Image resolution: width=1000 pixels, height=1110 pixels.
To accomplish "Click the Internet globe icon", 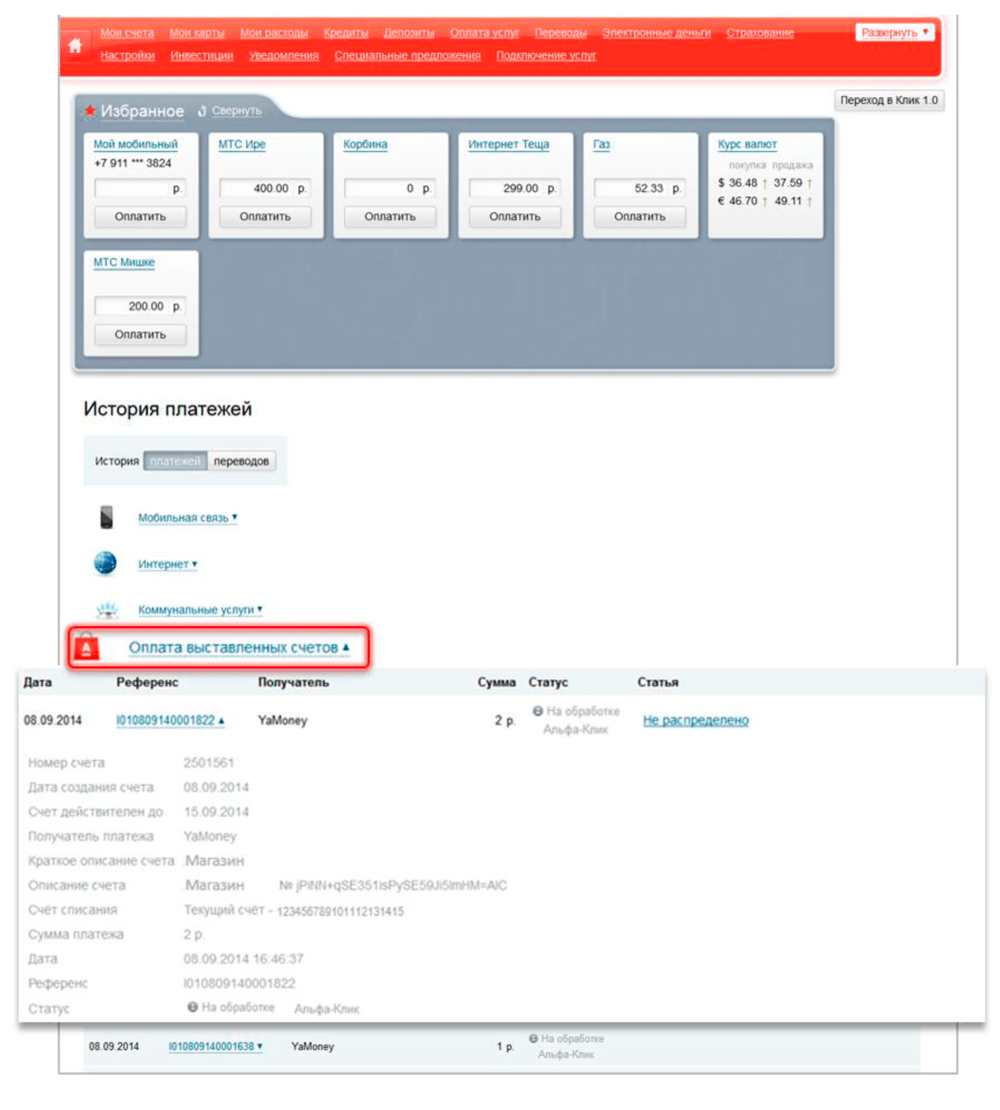I will pos(105,563).
